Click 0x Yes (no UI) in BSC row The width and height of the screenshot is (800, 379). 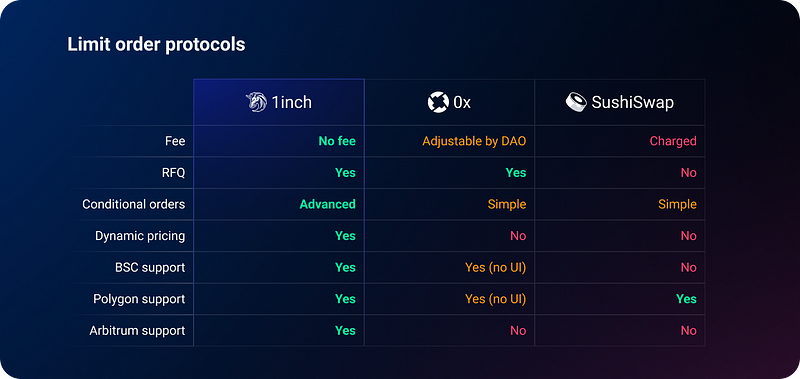pyautogui.click(x=495, y=268)
